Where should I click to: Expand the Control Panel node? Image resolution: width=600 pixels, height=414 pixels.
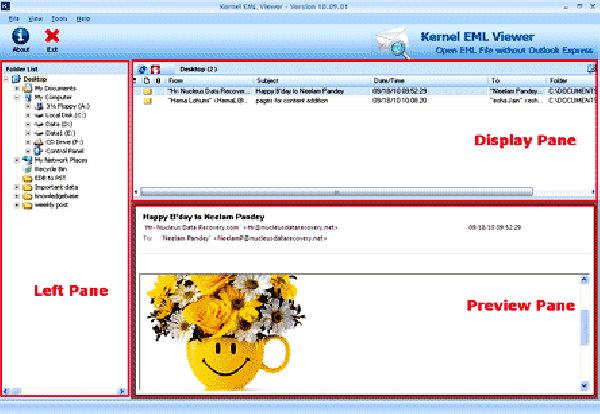[28, 151]
